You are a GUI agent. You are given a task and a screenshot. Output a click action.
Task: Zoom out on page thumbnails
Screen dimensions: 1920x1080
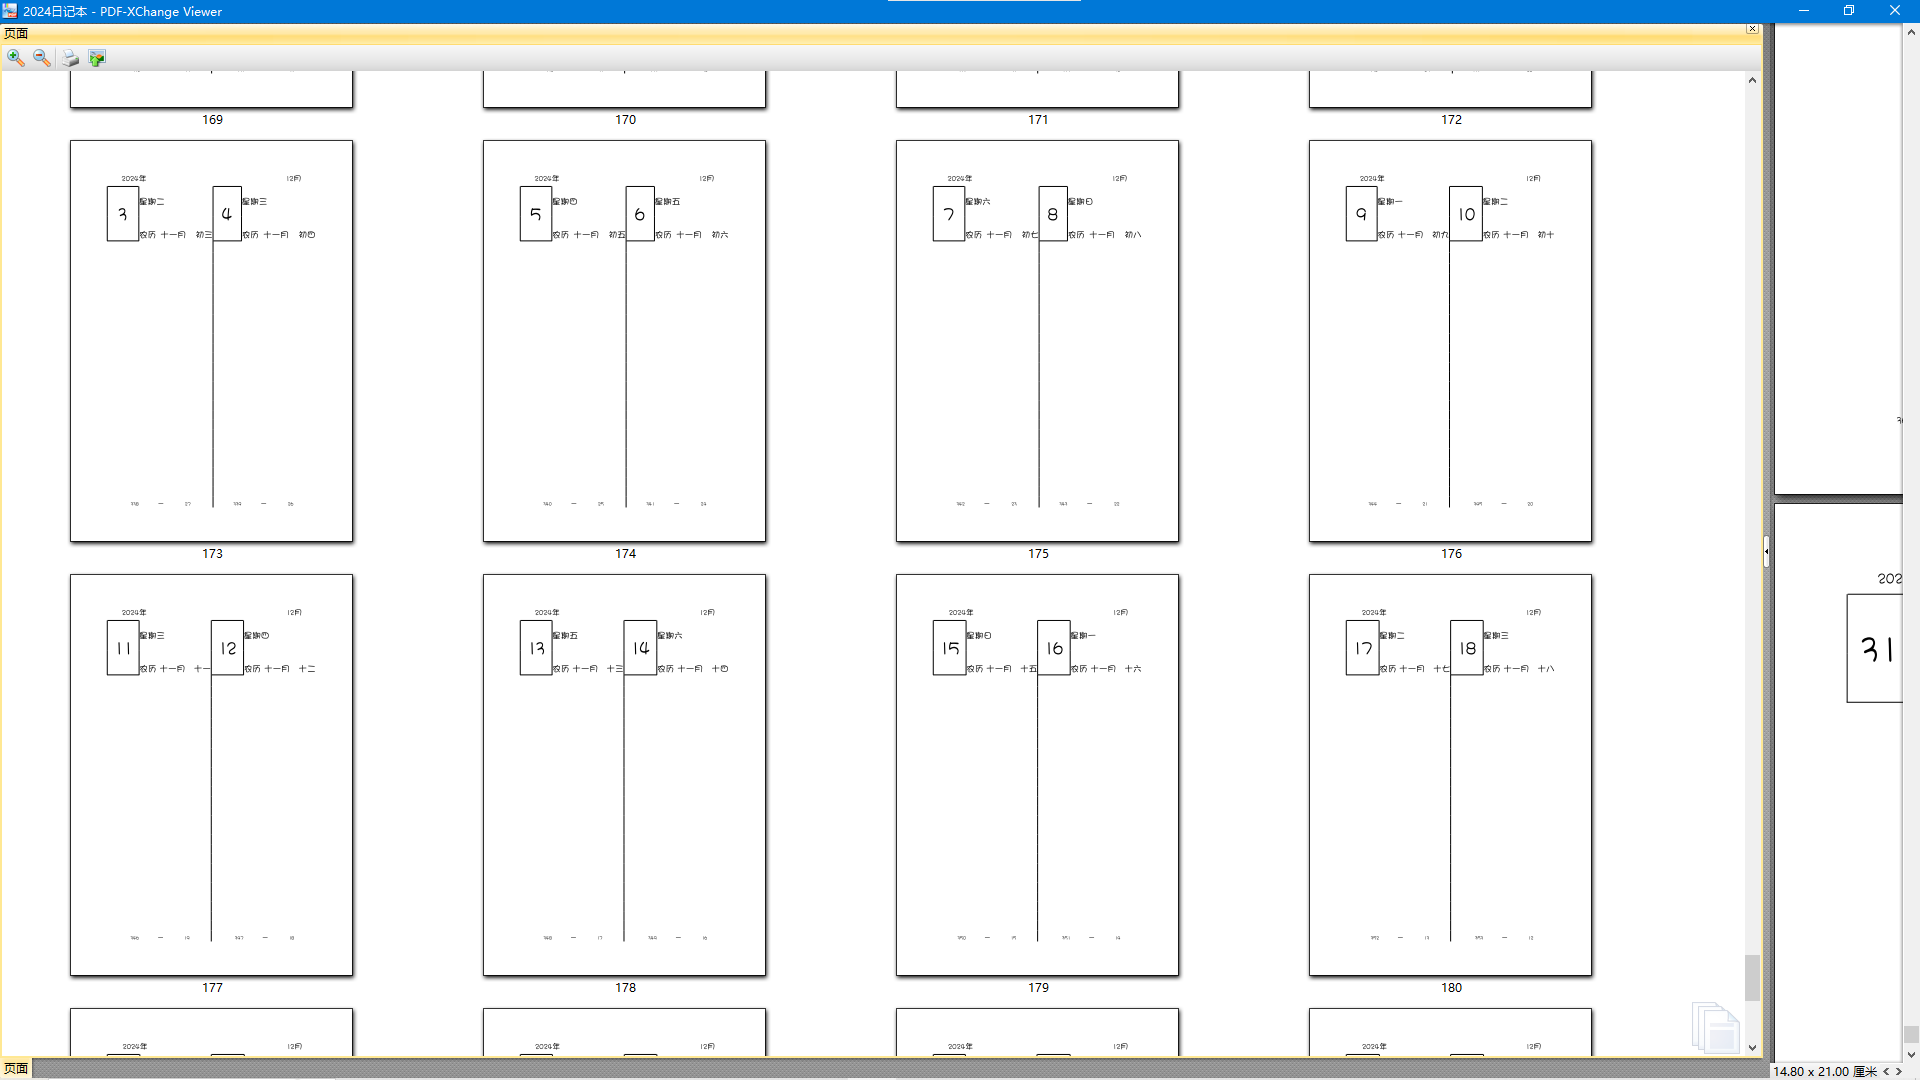[42, 58]
